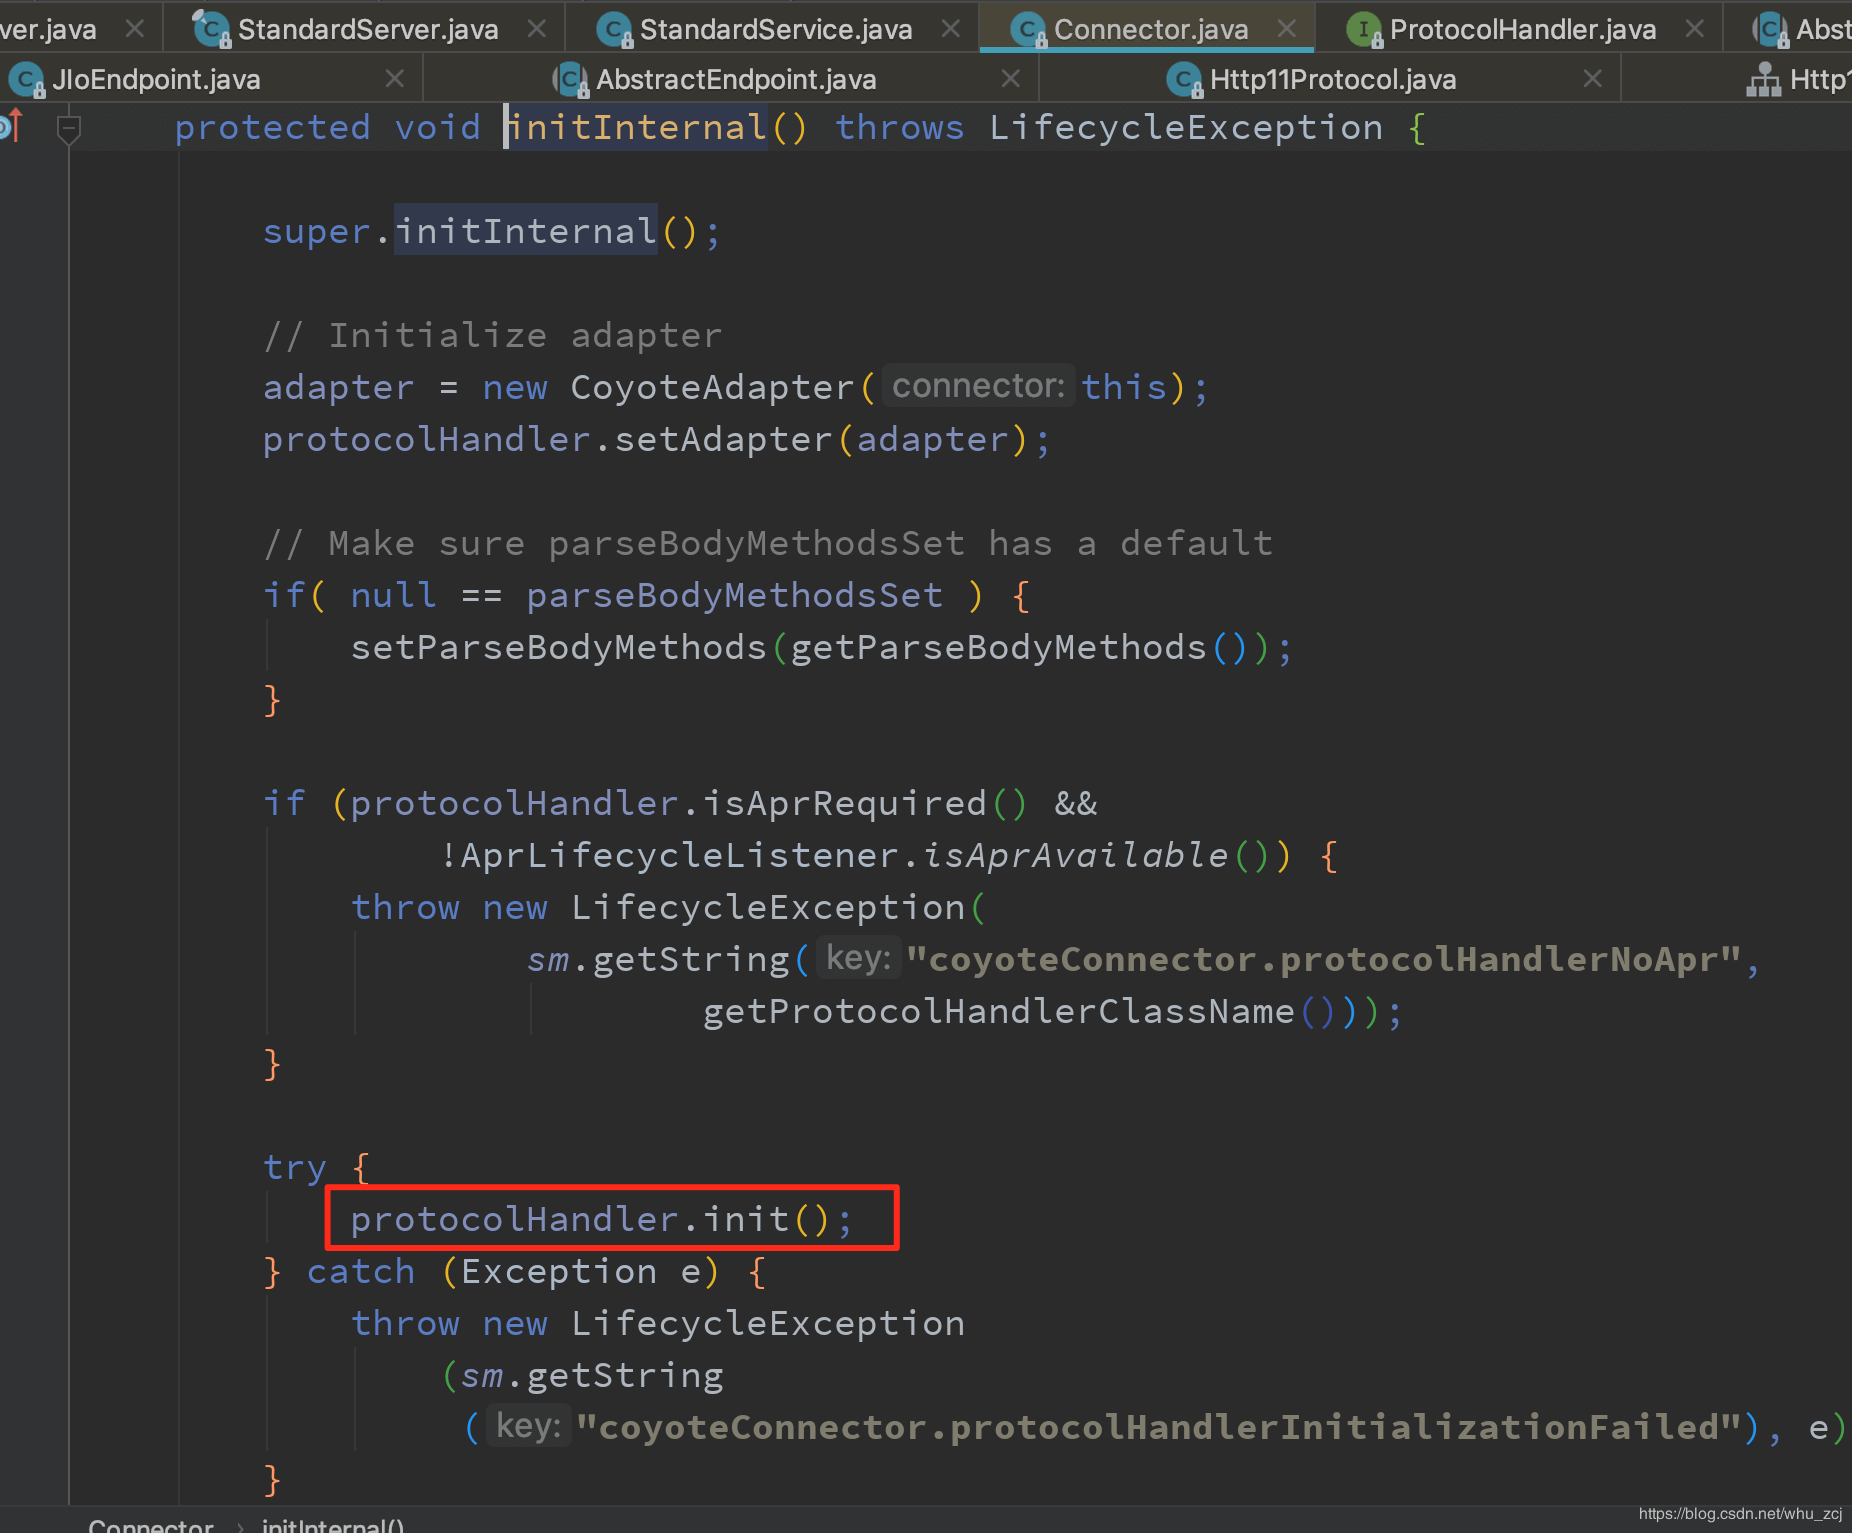
Task: Click the StandardServer.java class file icon
Action: [x=212, y=29]
